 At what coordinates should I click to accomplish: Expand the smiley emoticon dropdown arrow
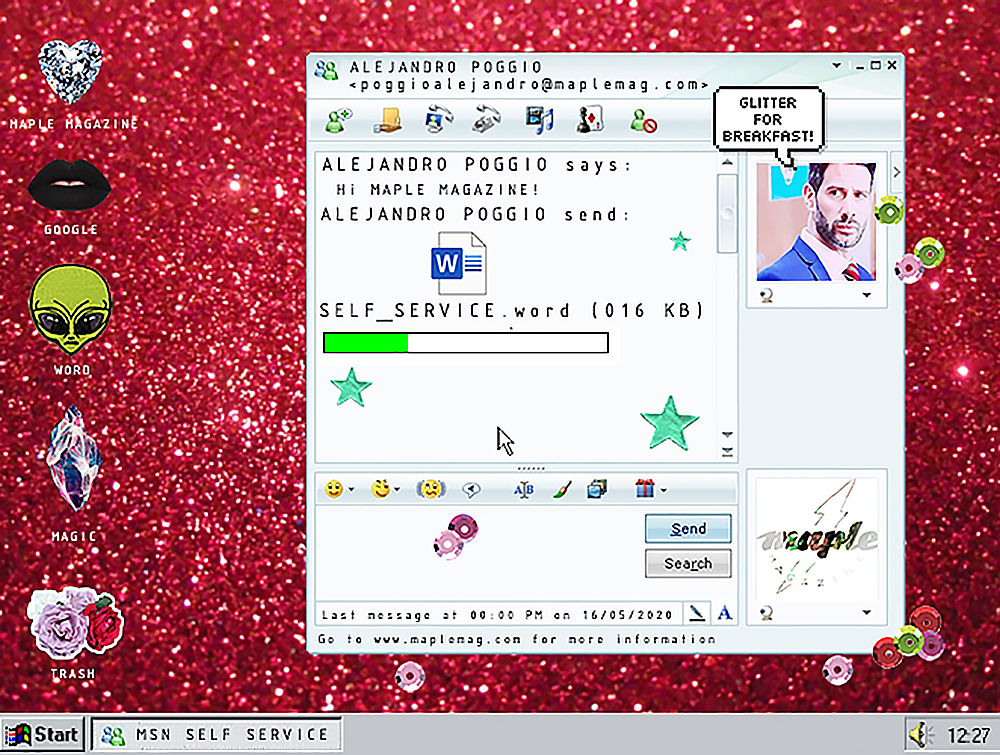click(x=351, y=490)
